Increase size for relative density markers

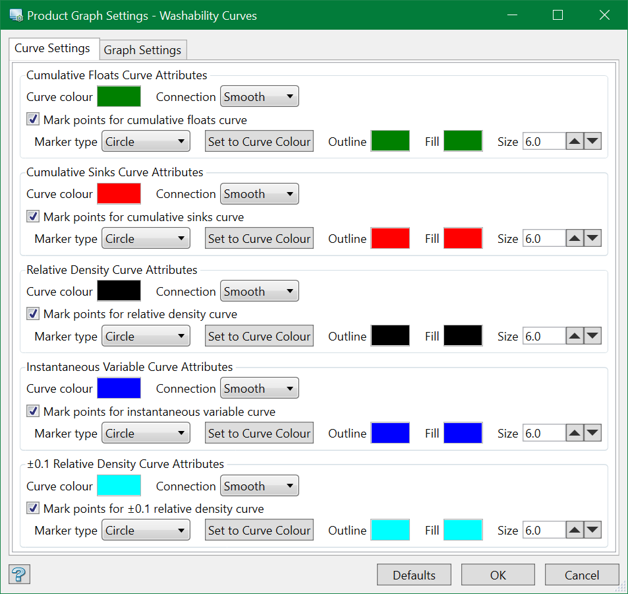point(575,336)
